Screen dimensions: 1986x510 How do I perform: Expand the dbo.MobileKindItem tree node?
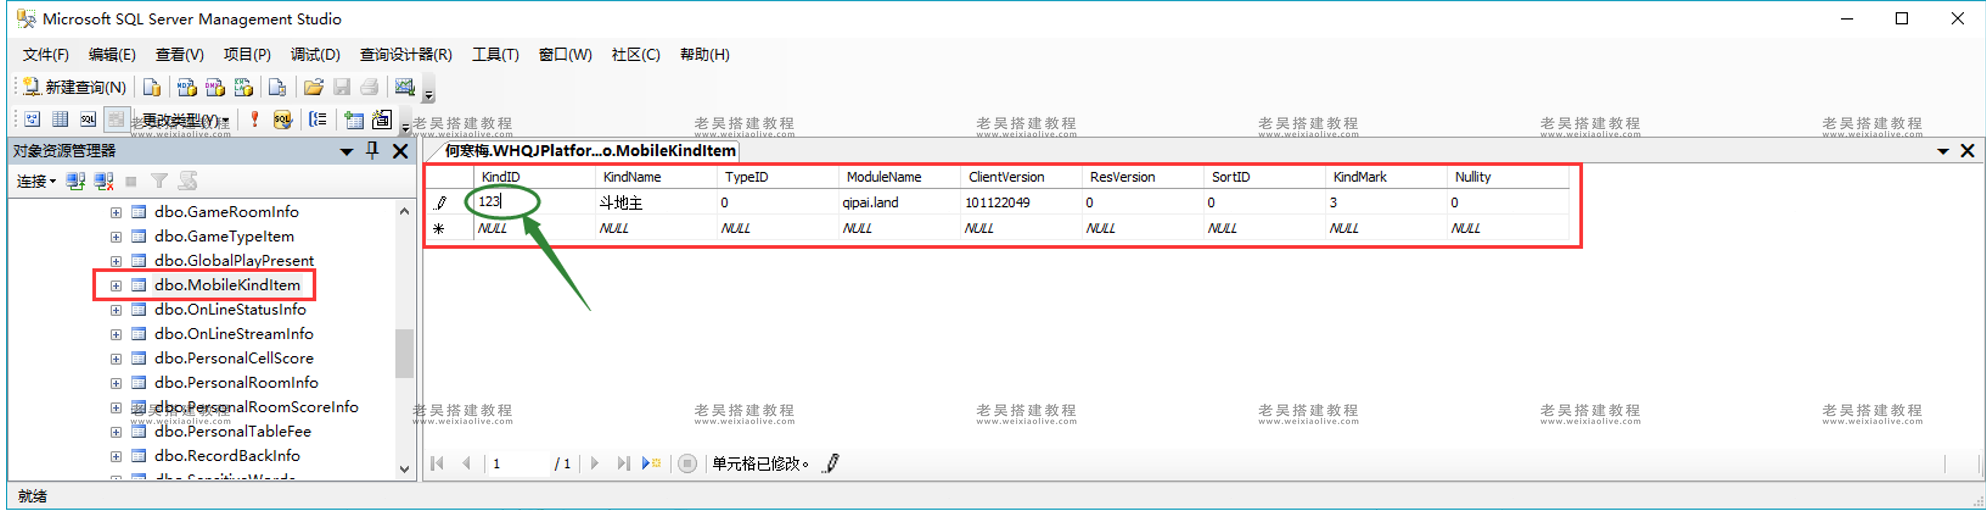[x=116, y=285]
